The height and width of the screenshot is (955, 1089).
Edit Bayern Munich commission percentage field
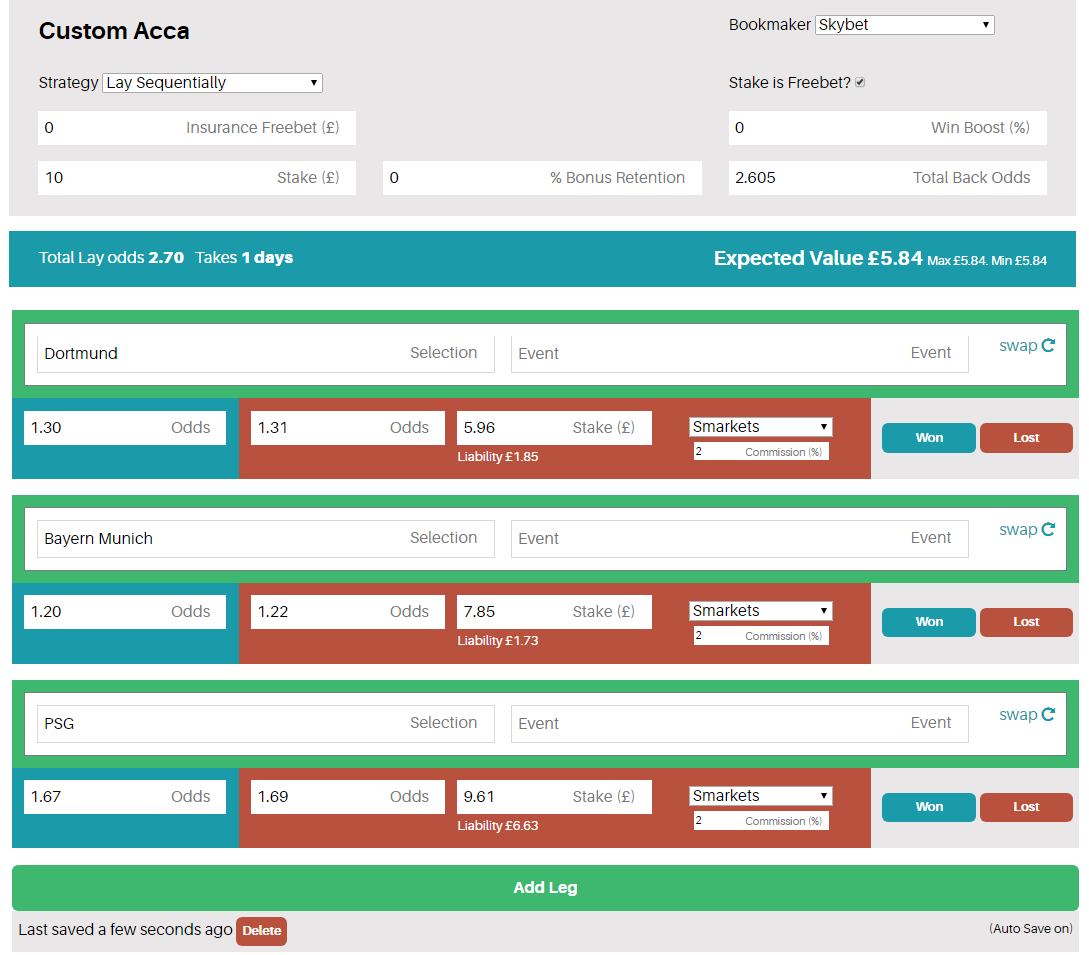click(x=761, y=636)
